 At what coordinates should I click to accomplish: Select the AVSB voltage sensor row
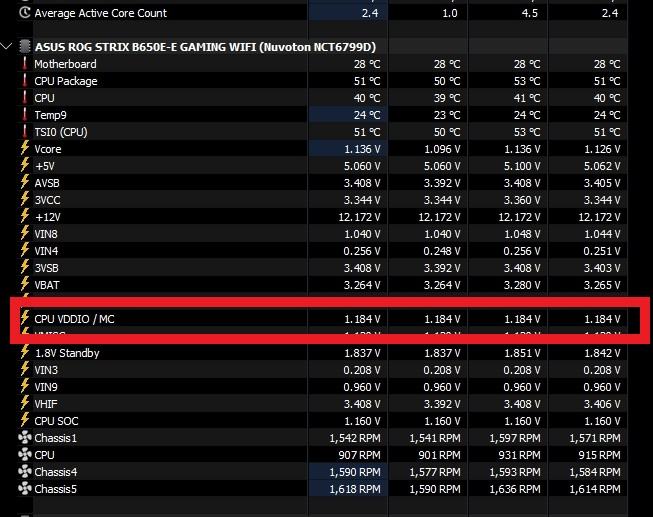click(x=48, y=183)
